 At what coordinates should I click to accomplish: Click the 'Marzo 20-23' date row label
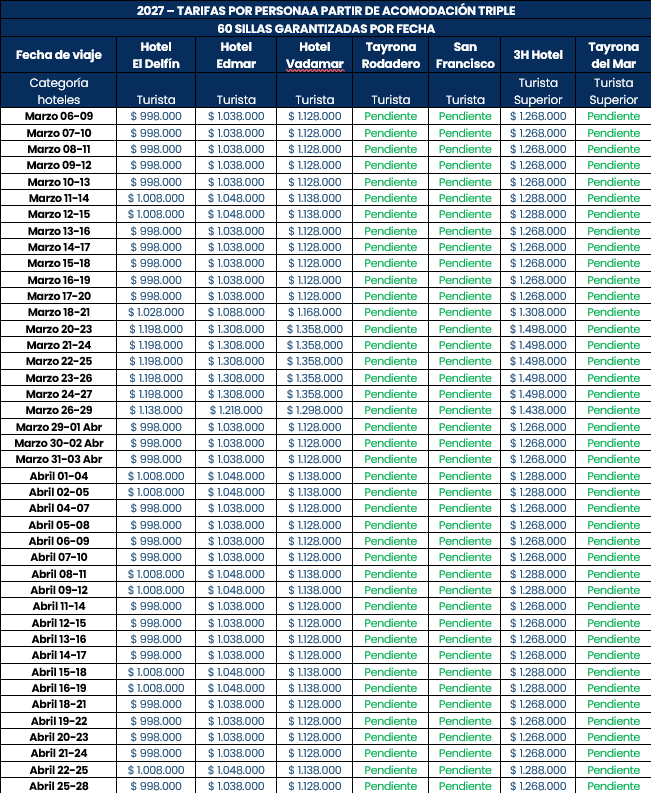(59, 329)
